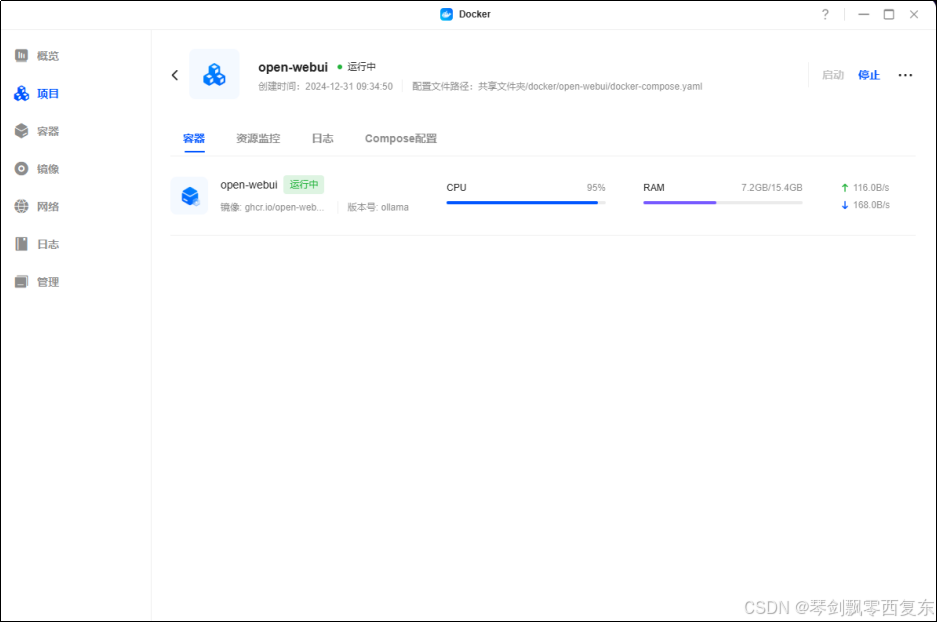The image size is (938, 623).
Task: Click the CPU usage progress bar
Action: tap(526, 203)
